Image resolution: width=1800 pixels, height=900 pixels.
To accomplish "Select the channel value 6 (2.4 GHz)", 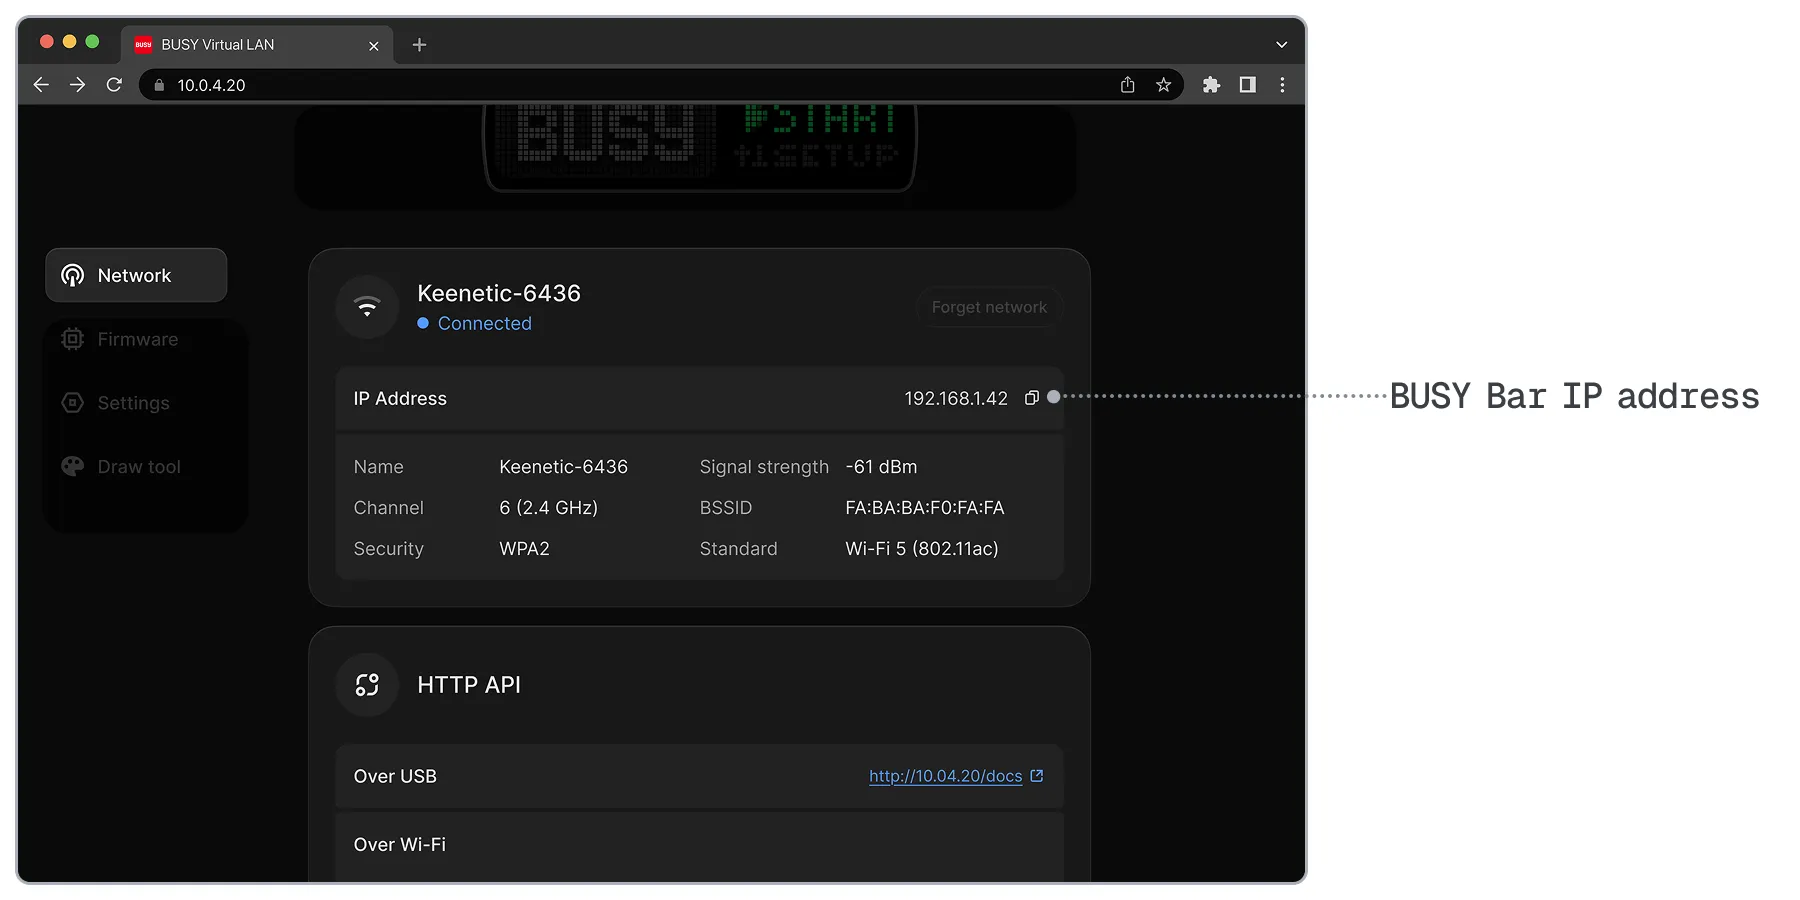I will 548,508.
